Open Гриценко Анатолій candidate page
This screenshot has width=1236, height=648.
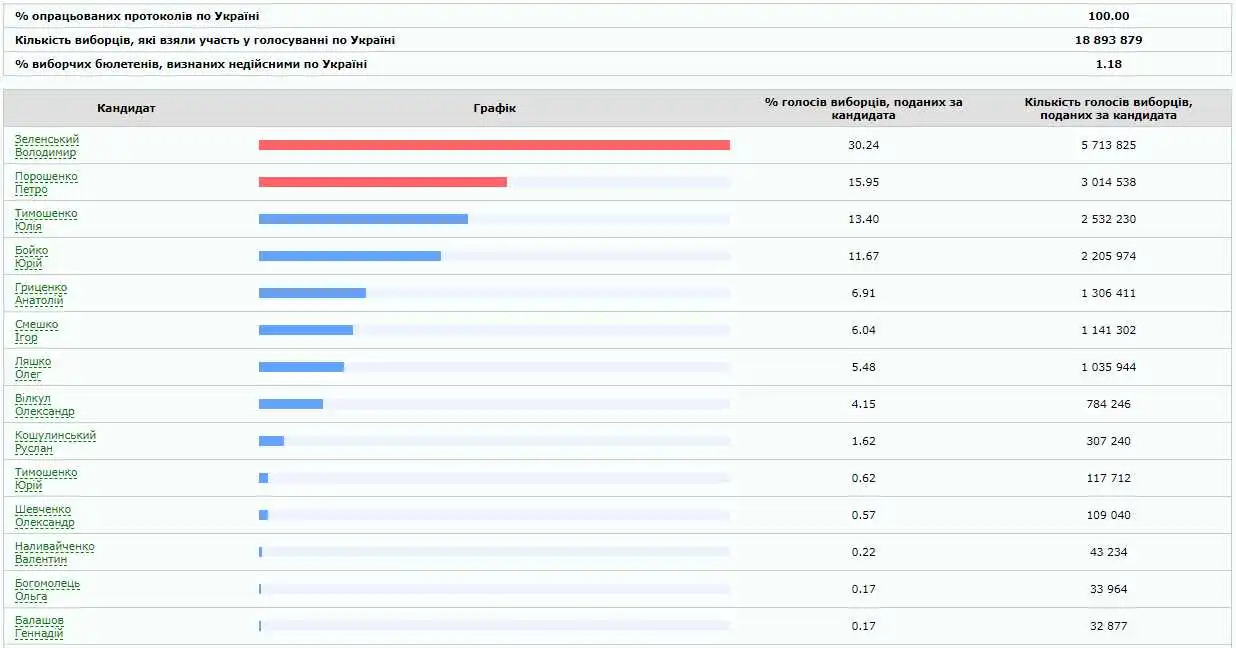coord(41,294)
